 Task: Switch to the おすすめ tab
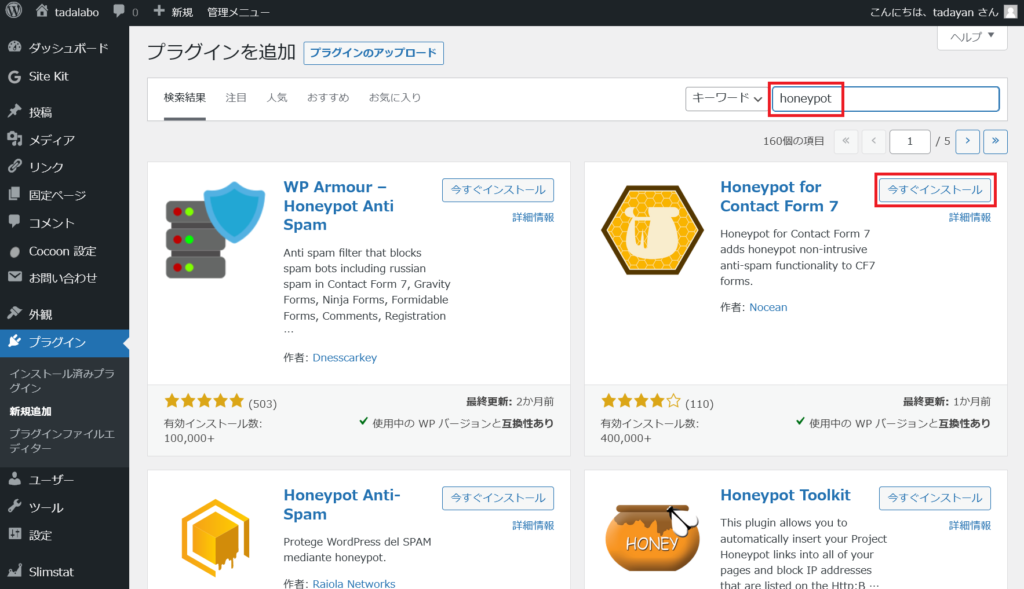(x=328, y=98)
